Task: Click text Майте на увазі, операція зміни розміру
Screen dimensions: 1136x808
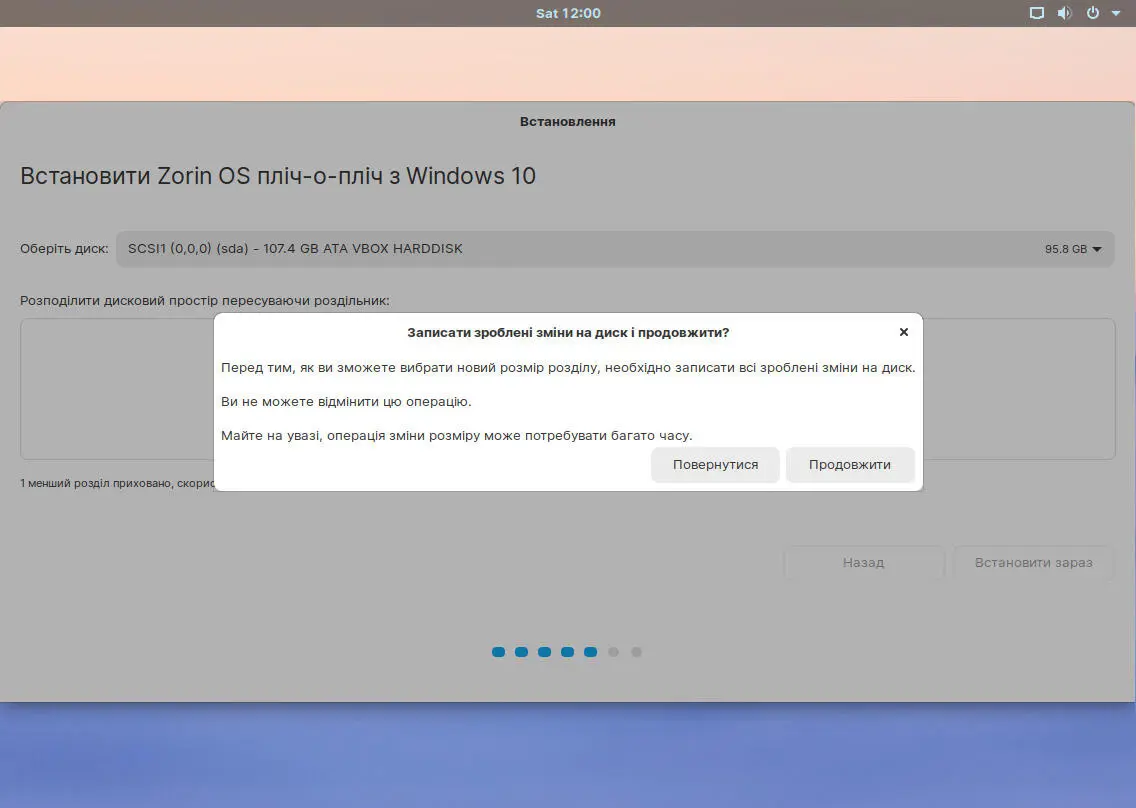Action: pos(456,436)
